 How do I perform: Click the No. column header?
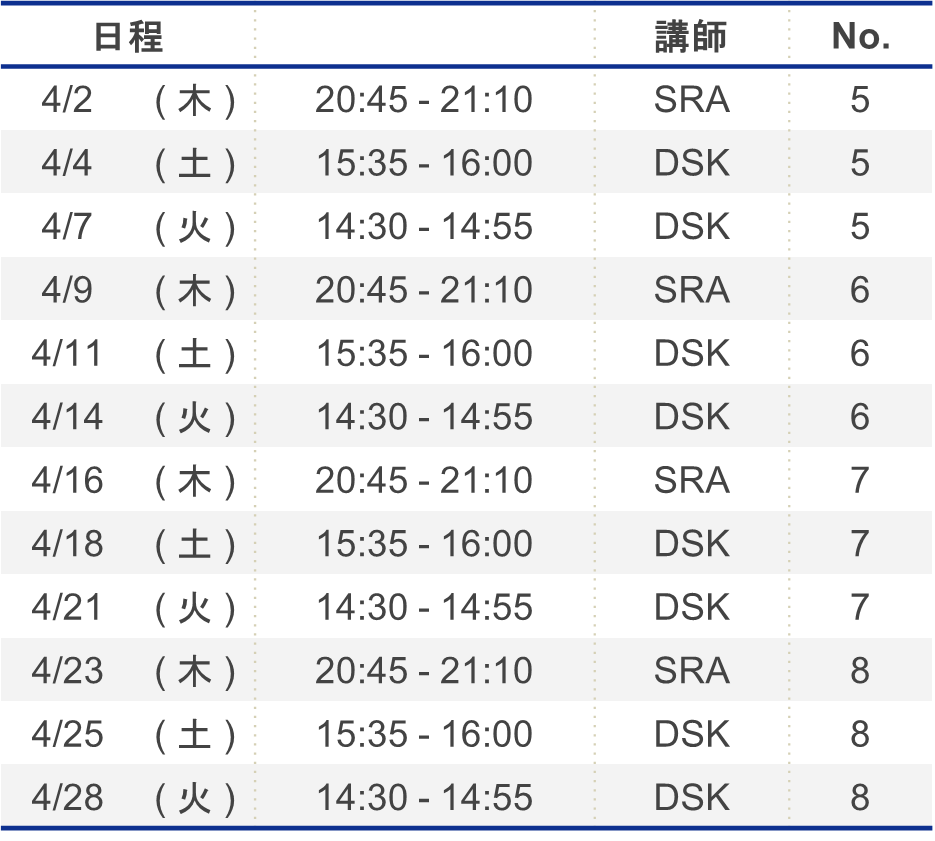[860, 37]
